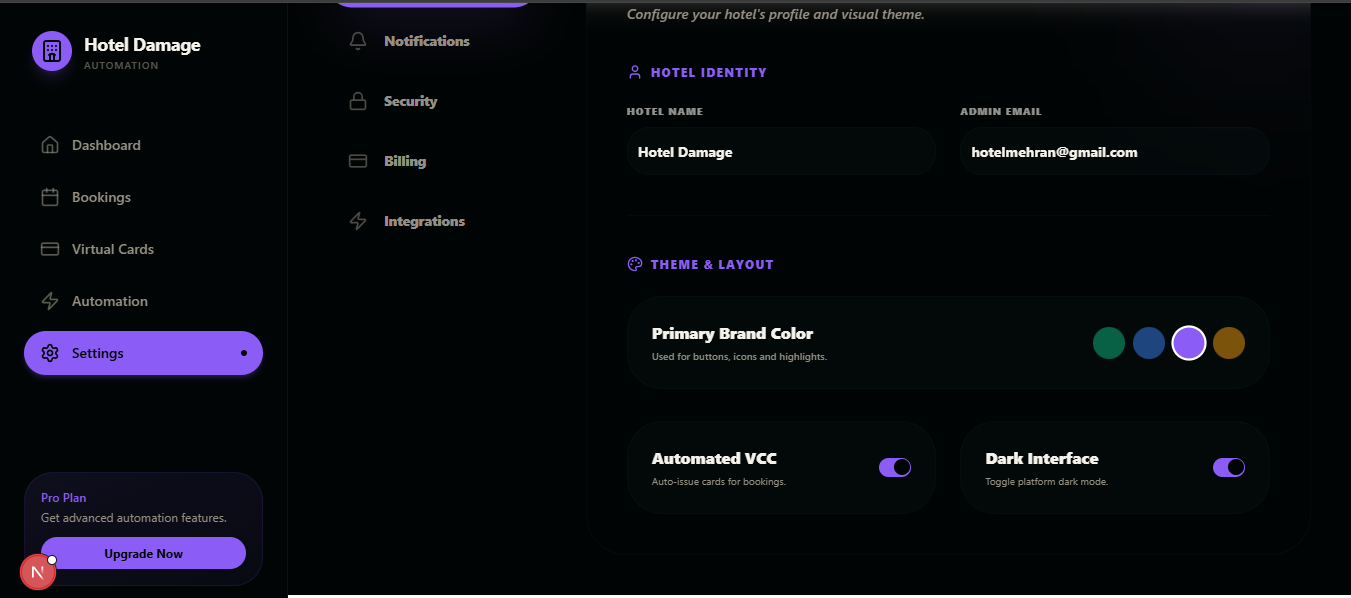Click the "Pro Plan" label
The image size is (1351, 598).
tap(64, 498)
